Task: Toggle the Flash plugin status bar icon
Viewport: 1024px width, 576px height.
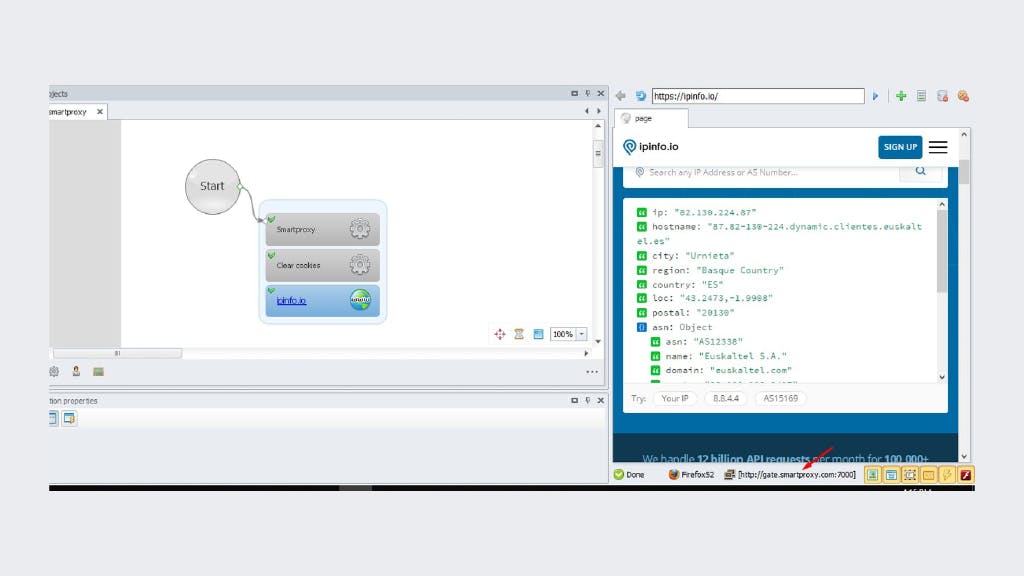Action: pos(965,475)
